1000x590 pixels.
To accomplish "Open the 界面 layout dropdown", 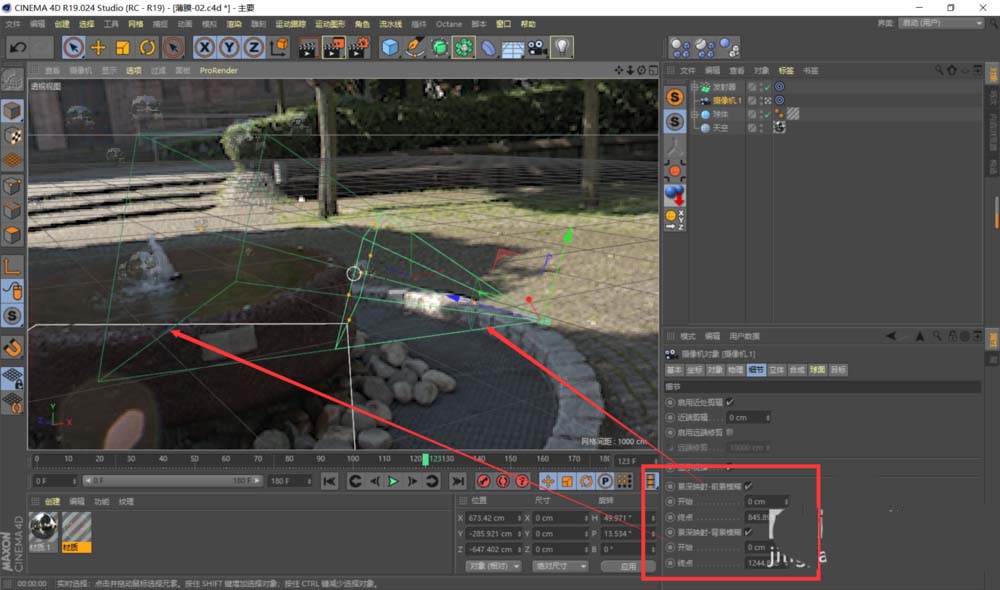I will pyautogui.click(x=941, y=23).
